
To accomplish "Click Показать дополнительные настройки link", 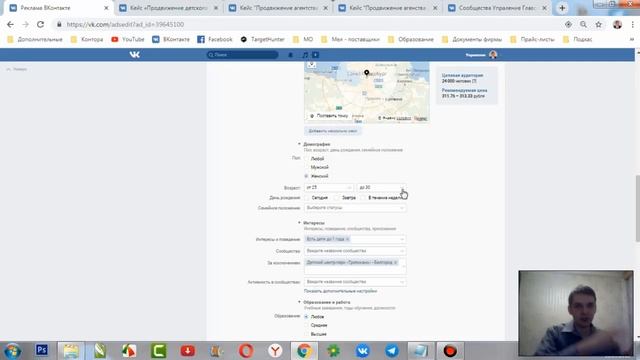I will pyautogui.click(x=340, y=291).
